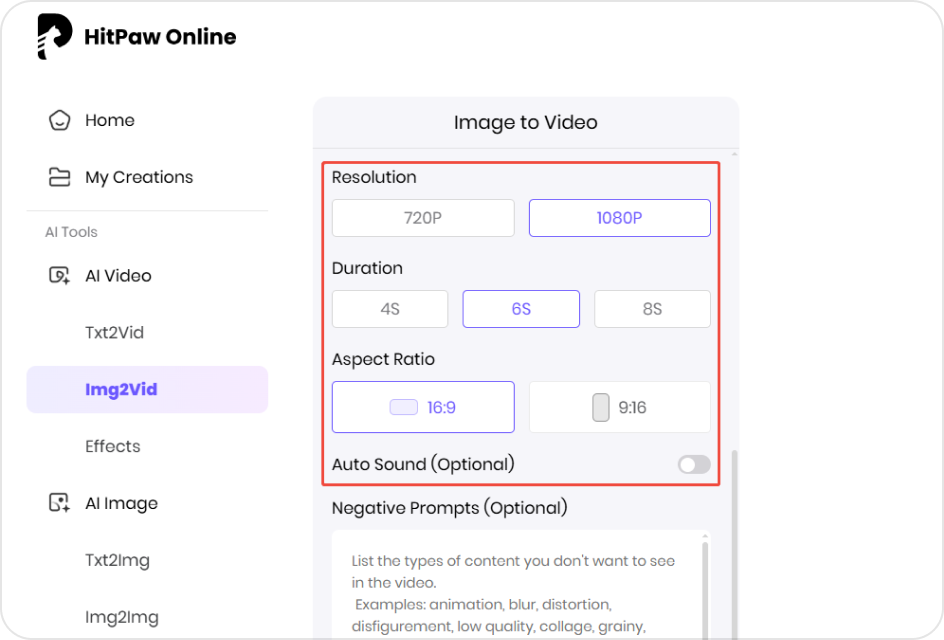Click the AI Video sidebar icon
944x640 pixels.
pyautogui.click(x=58, y=275)
